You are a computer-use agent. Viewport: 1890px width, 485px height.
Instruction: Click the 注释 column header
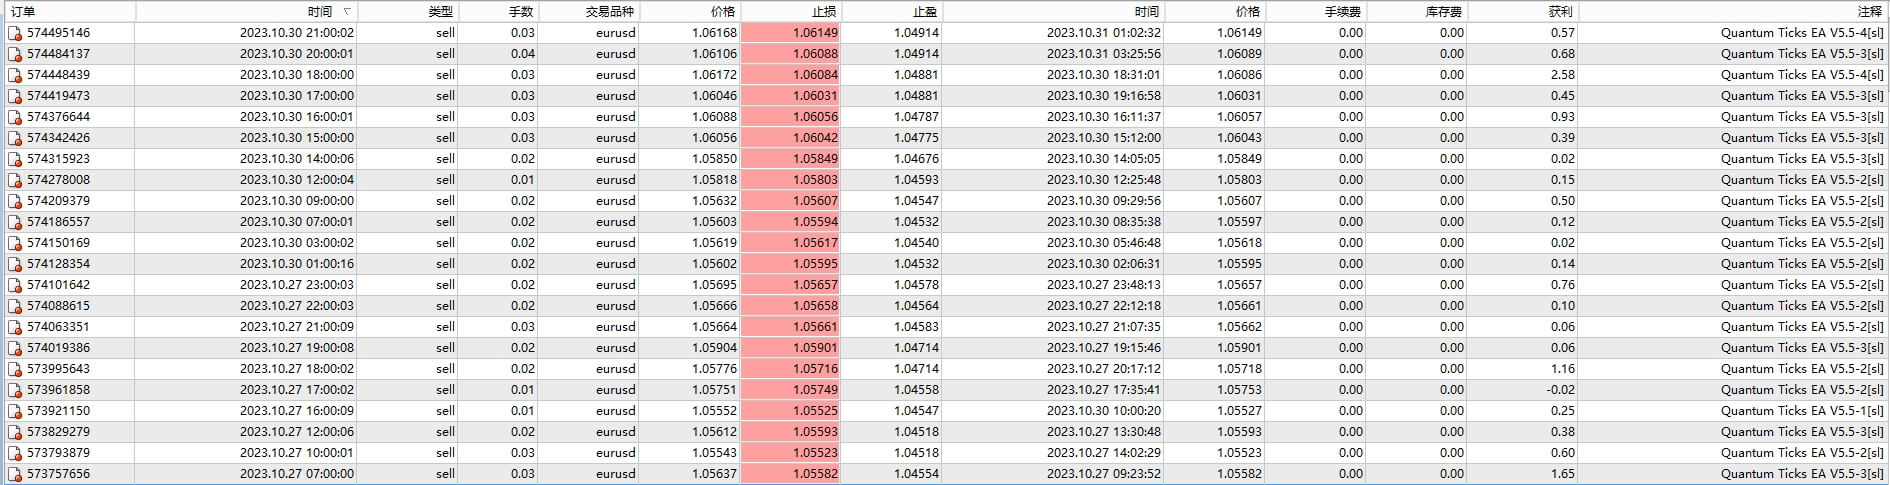point(1733,12)
